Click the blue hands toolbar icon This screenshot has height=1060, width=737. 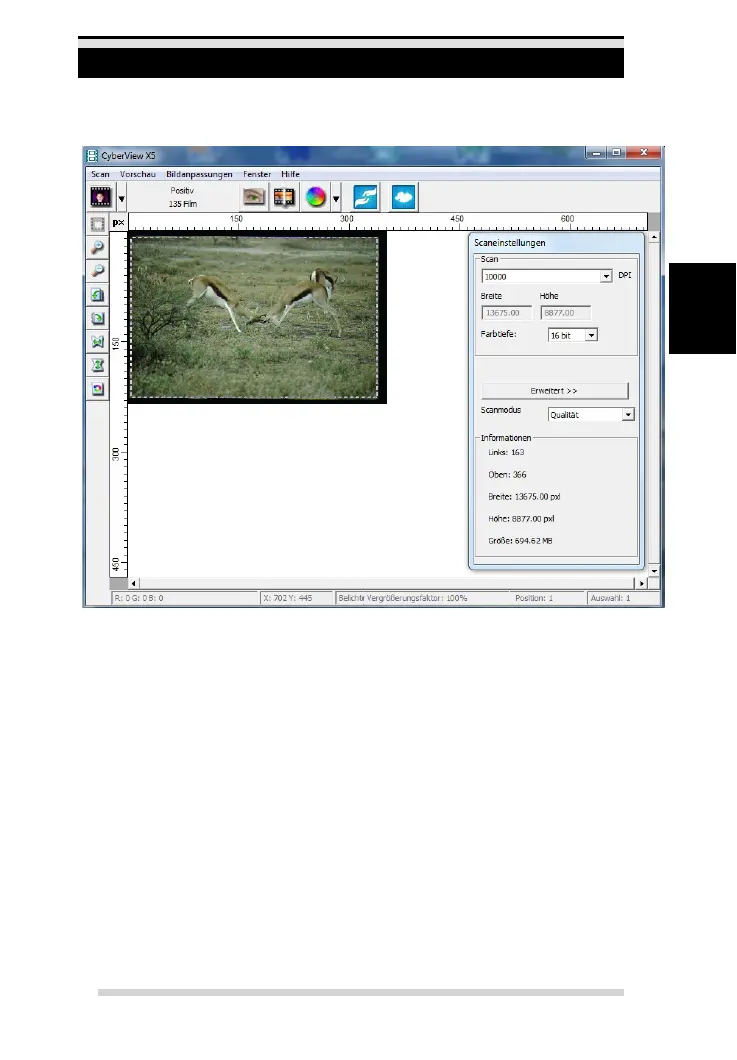pyautogui.click(x=366, y=197)
